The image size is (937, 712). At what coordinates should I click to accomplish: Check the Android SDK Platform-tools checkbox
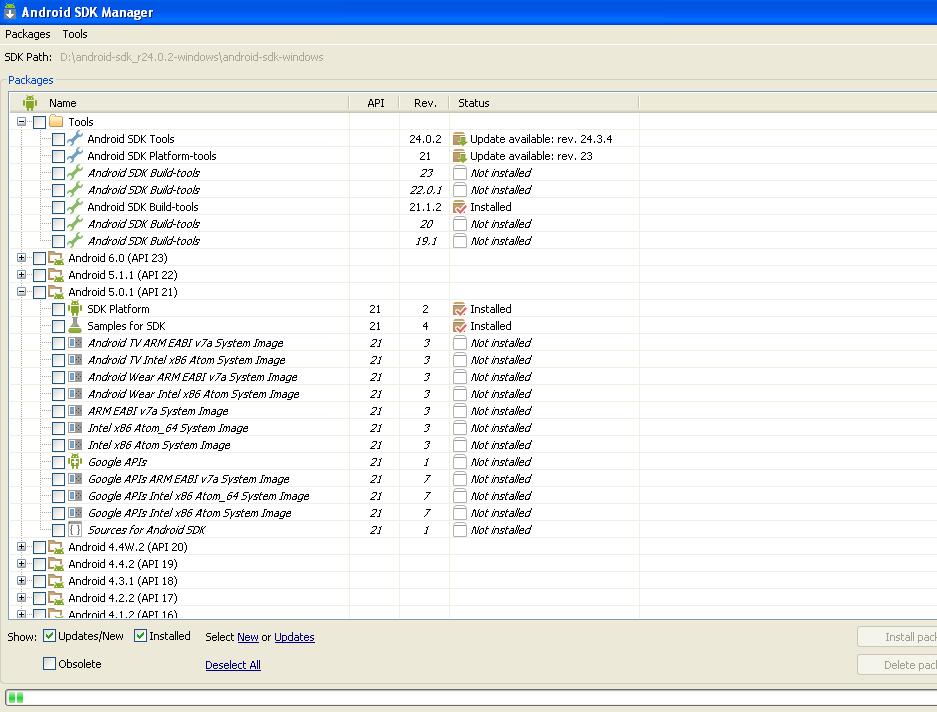(58, 157)
